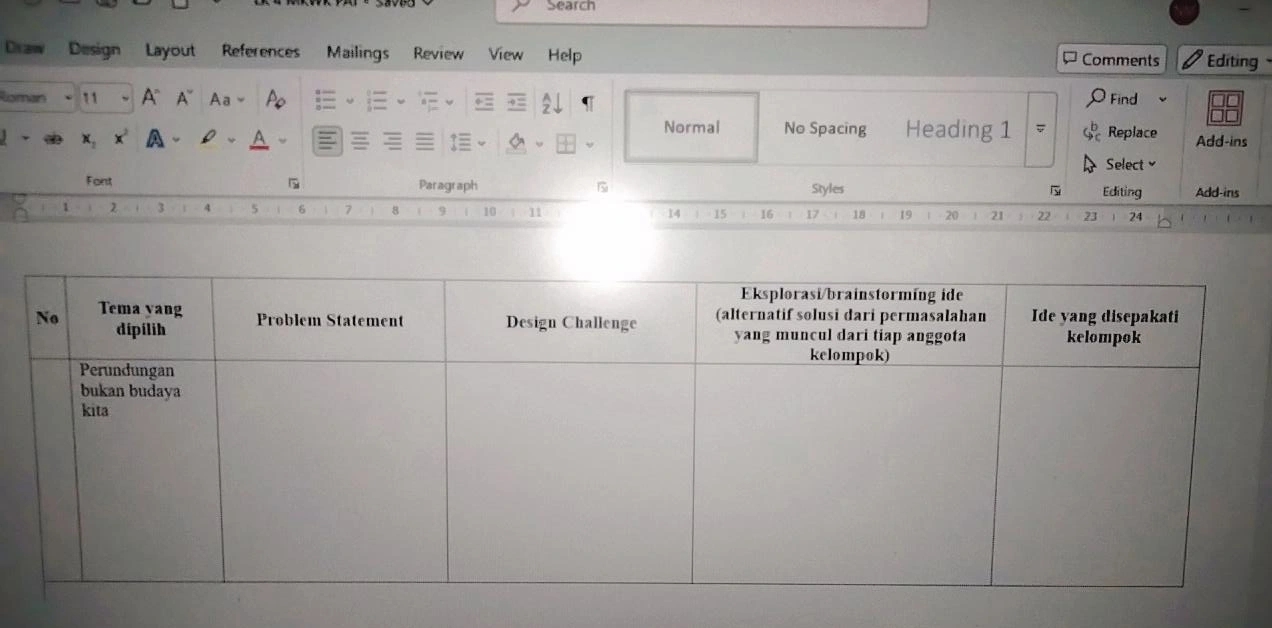
Task: Open the font size dropdown
Action: (x=125, y=98)
